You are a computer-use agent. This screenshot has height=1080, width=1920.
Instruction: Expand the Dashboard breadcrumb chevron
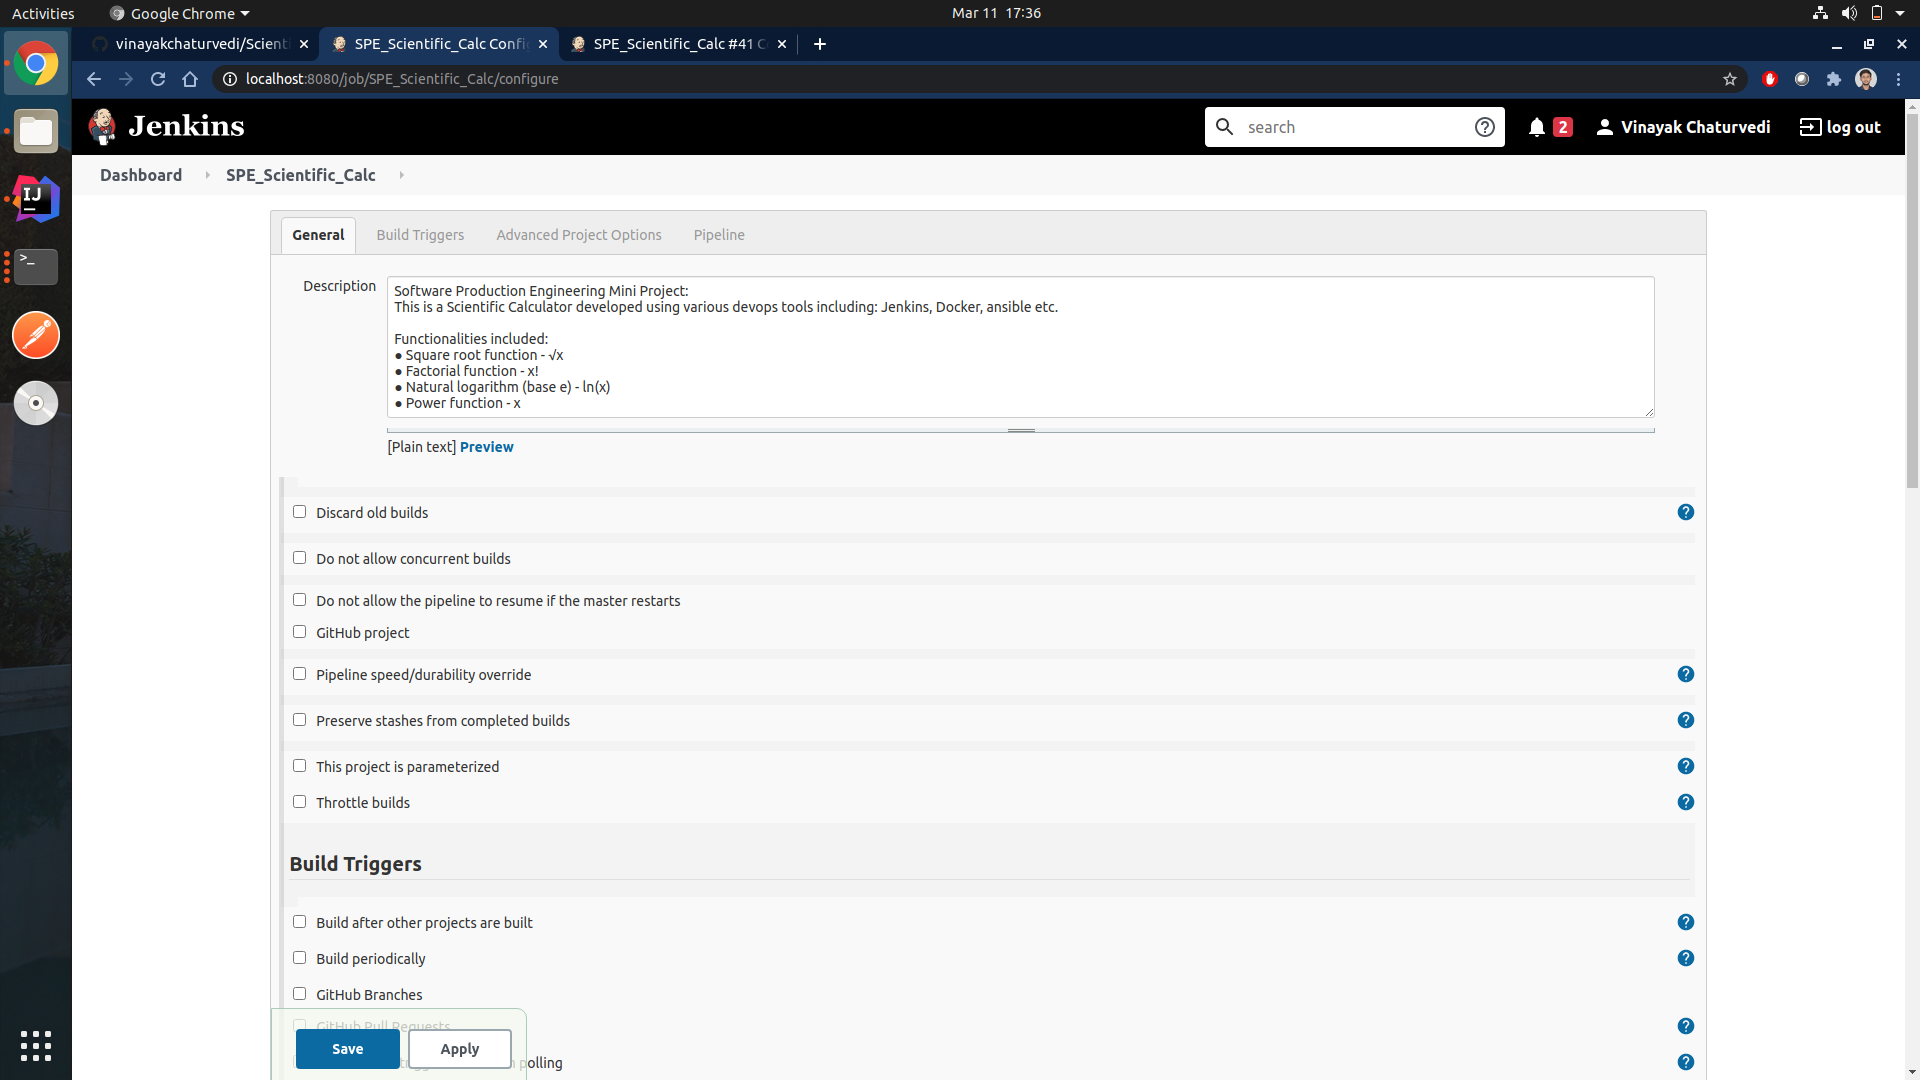(207, 175)
